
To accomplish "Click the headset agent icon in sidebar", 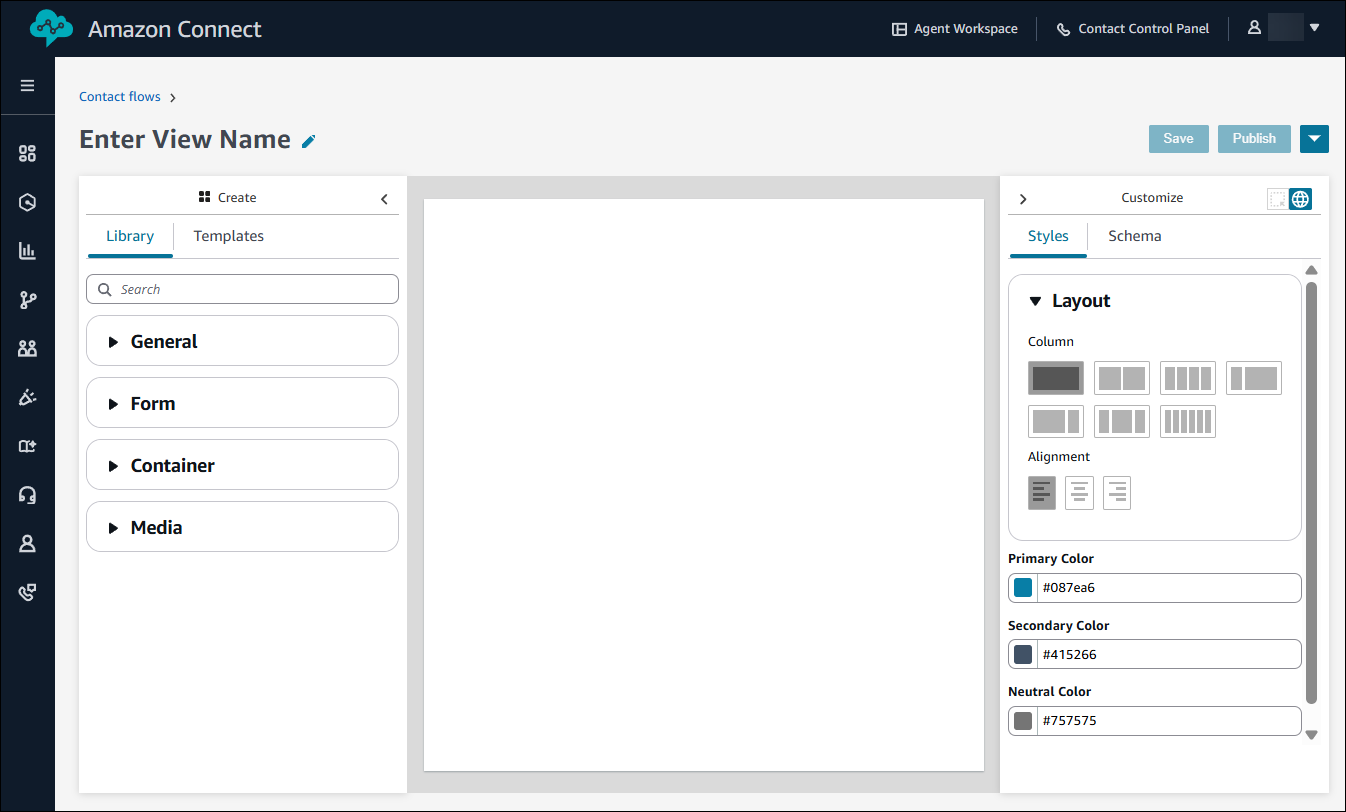I will coord(27,494).
